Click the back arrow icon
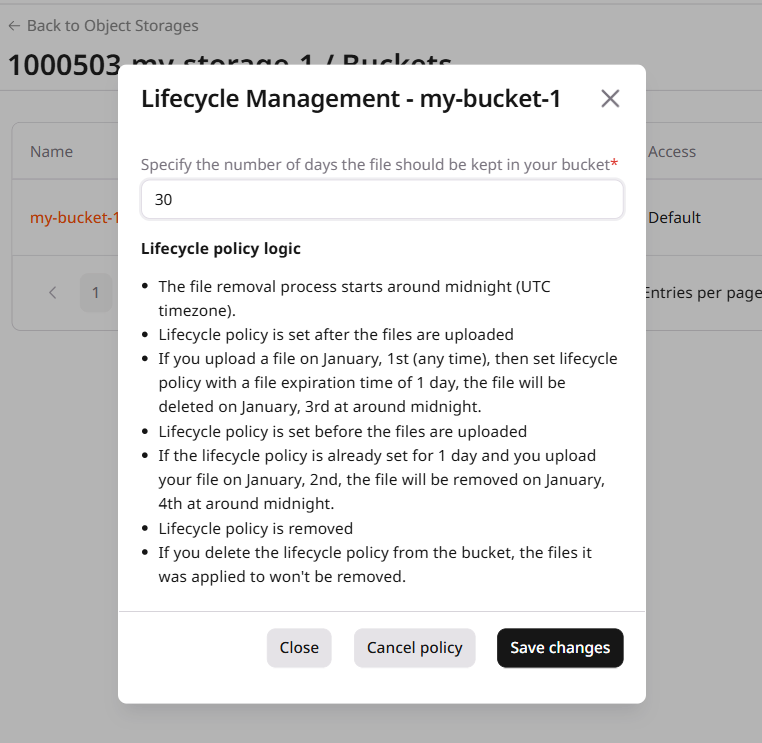 tap(14, 26)
